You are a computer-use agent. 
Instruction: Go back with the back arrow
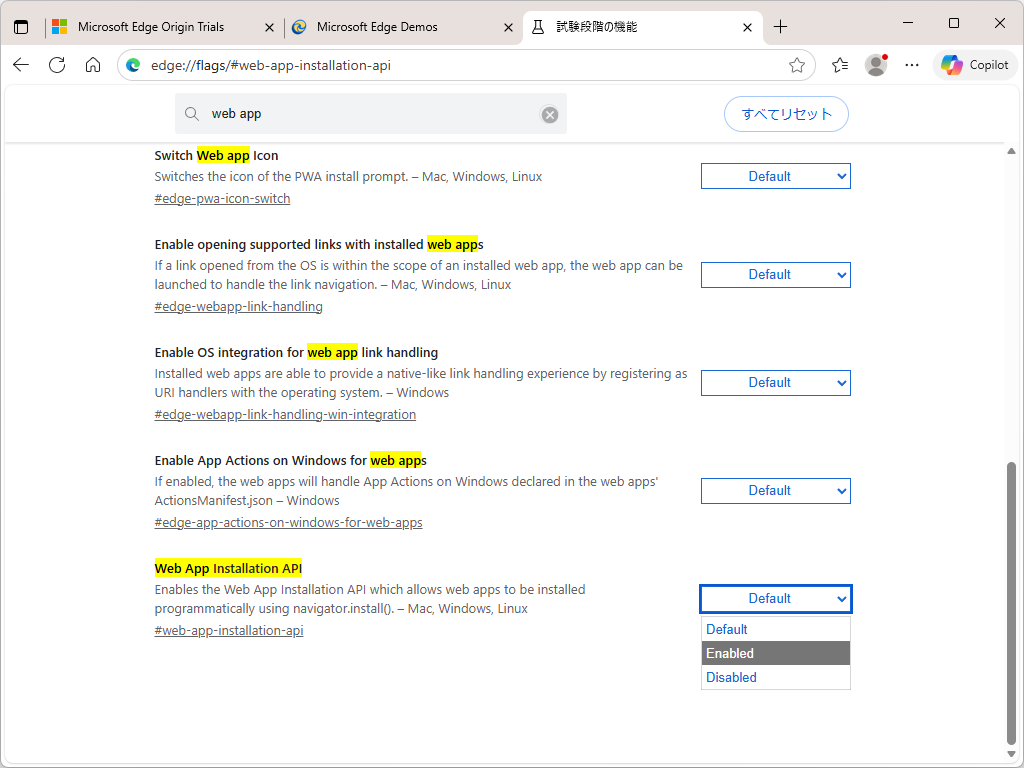click(22, 65)
